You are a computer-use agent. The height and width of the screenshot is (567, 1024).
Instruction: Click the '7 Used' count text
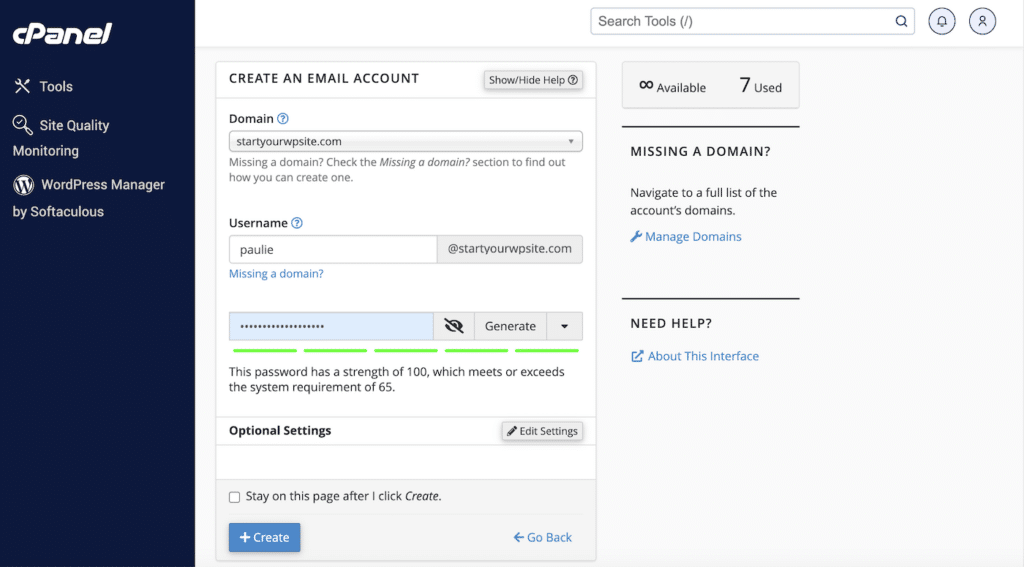[x=760, y=86]
